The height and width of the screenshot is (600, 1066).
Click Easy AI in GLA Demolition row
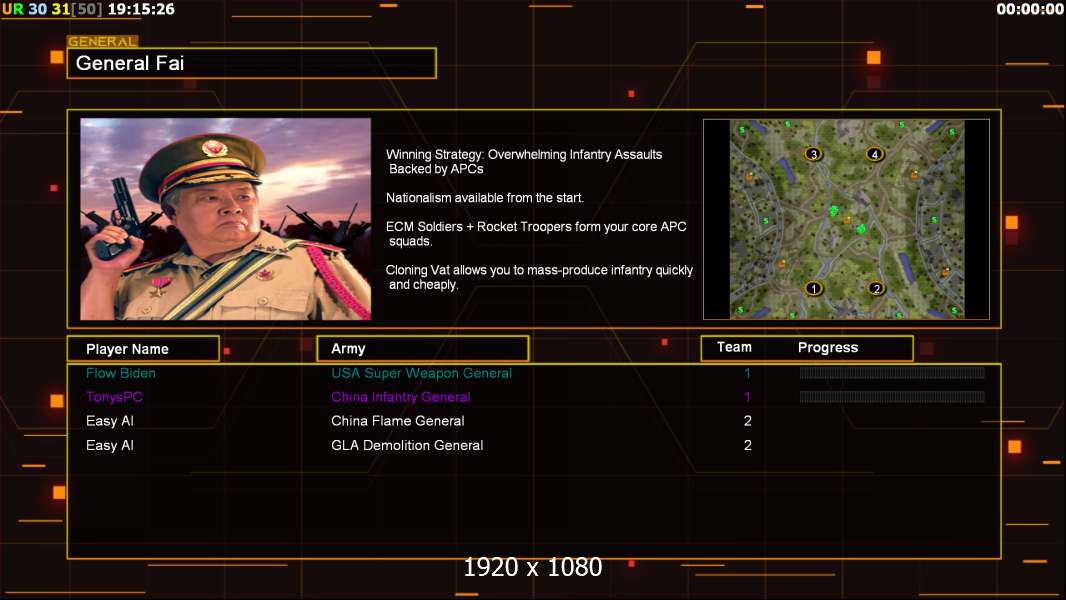[110, 446]
